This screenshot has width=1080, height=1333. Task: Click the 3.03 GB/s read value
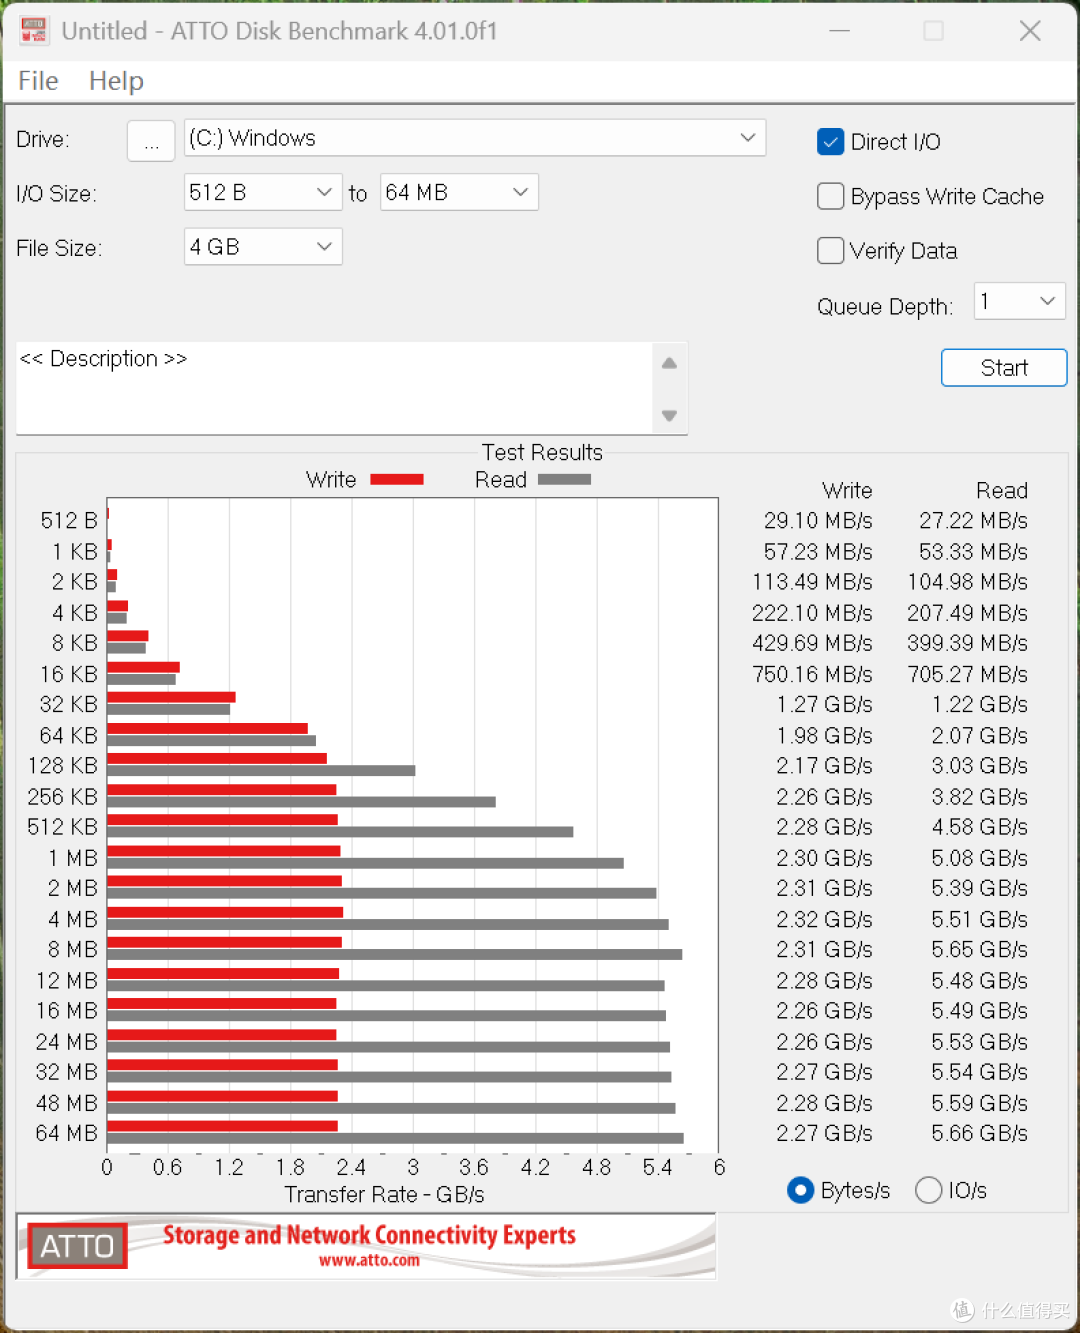pyautogui.click(x=979, y=766)
